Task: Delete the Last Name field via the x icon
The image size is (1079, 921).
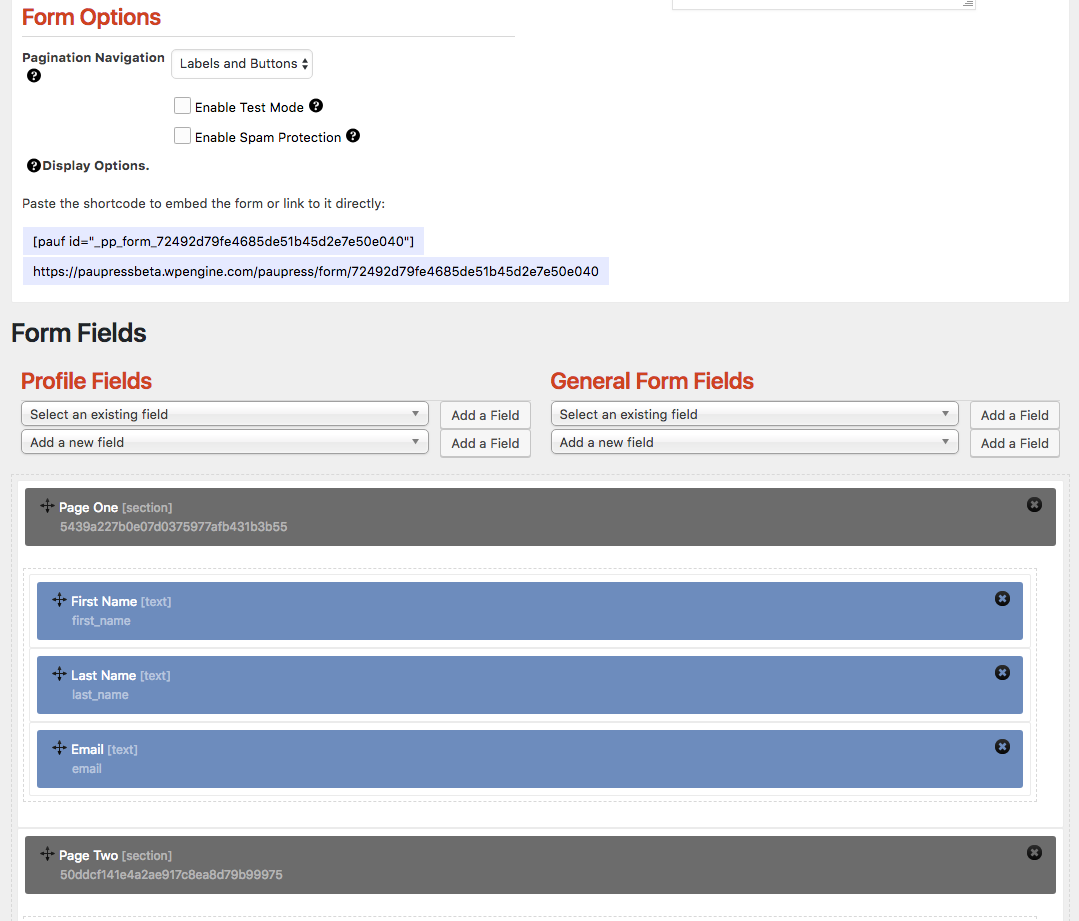Action: click(1002, 672)
